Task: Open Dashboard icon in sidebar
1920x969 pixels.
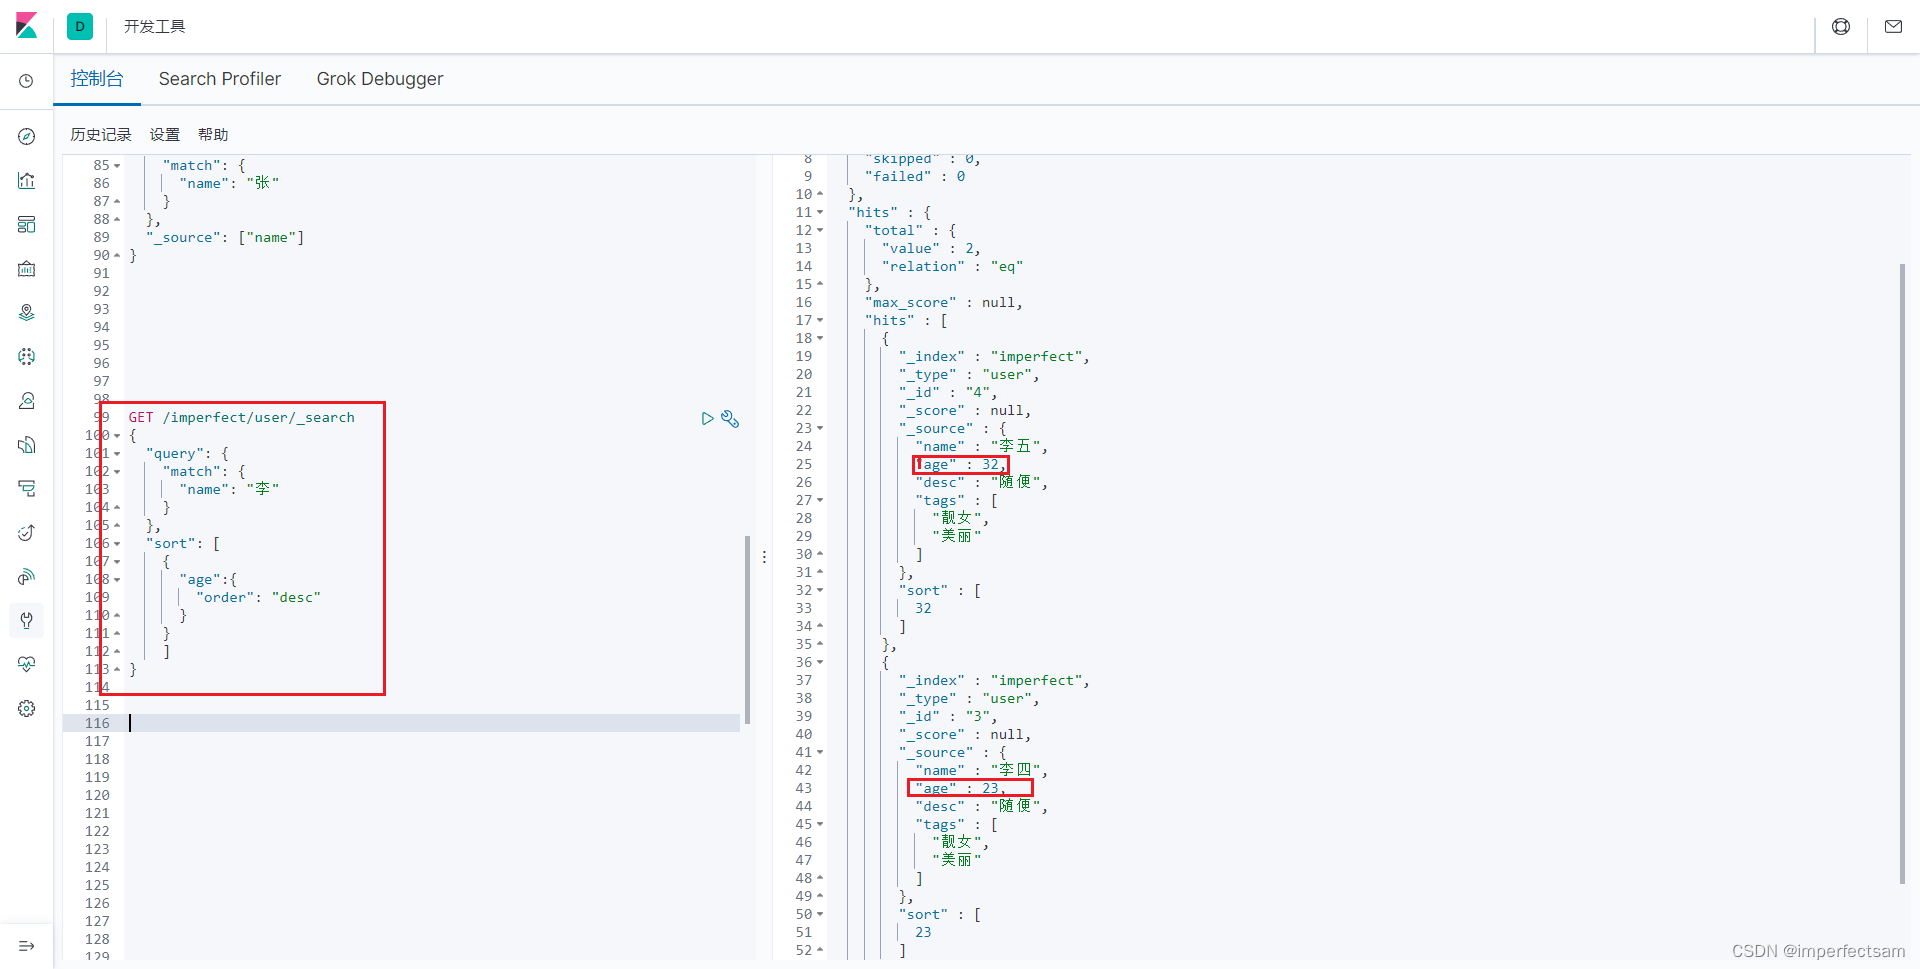Action: tap(27, 224)
